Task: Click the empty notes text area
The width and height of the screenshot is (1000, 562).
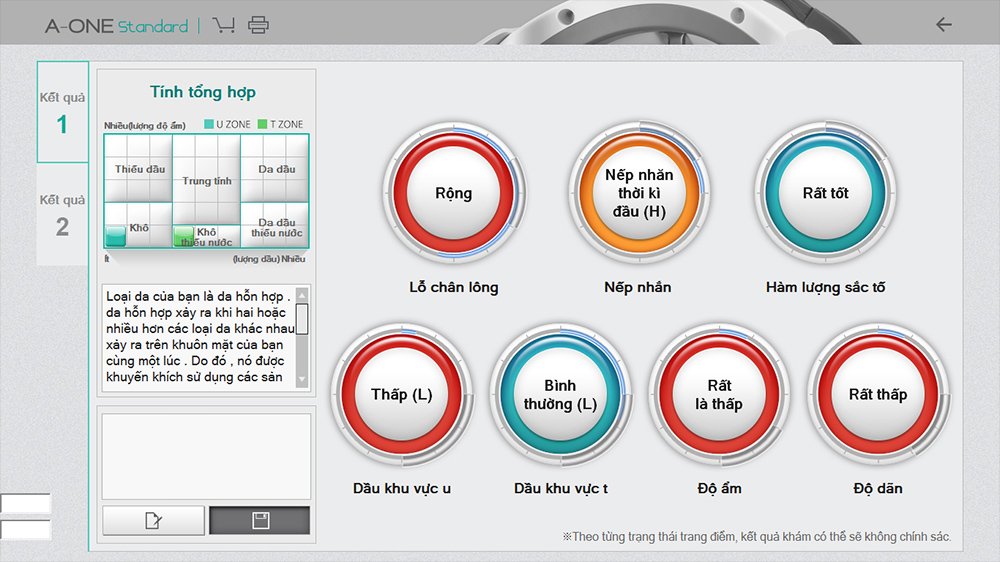Action: coord(207,456)
